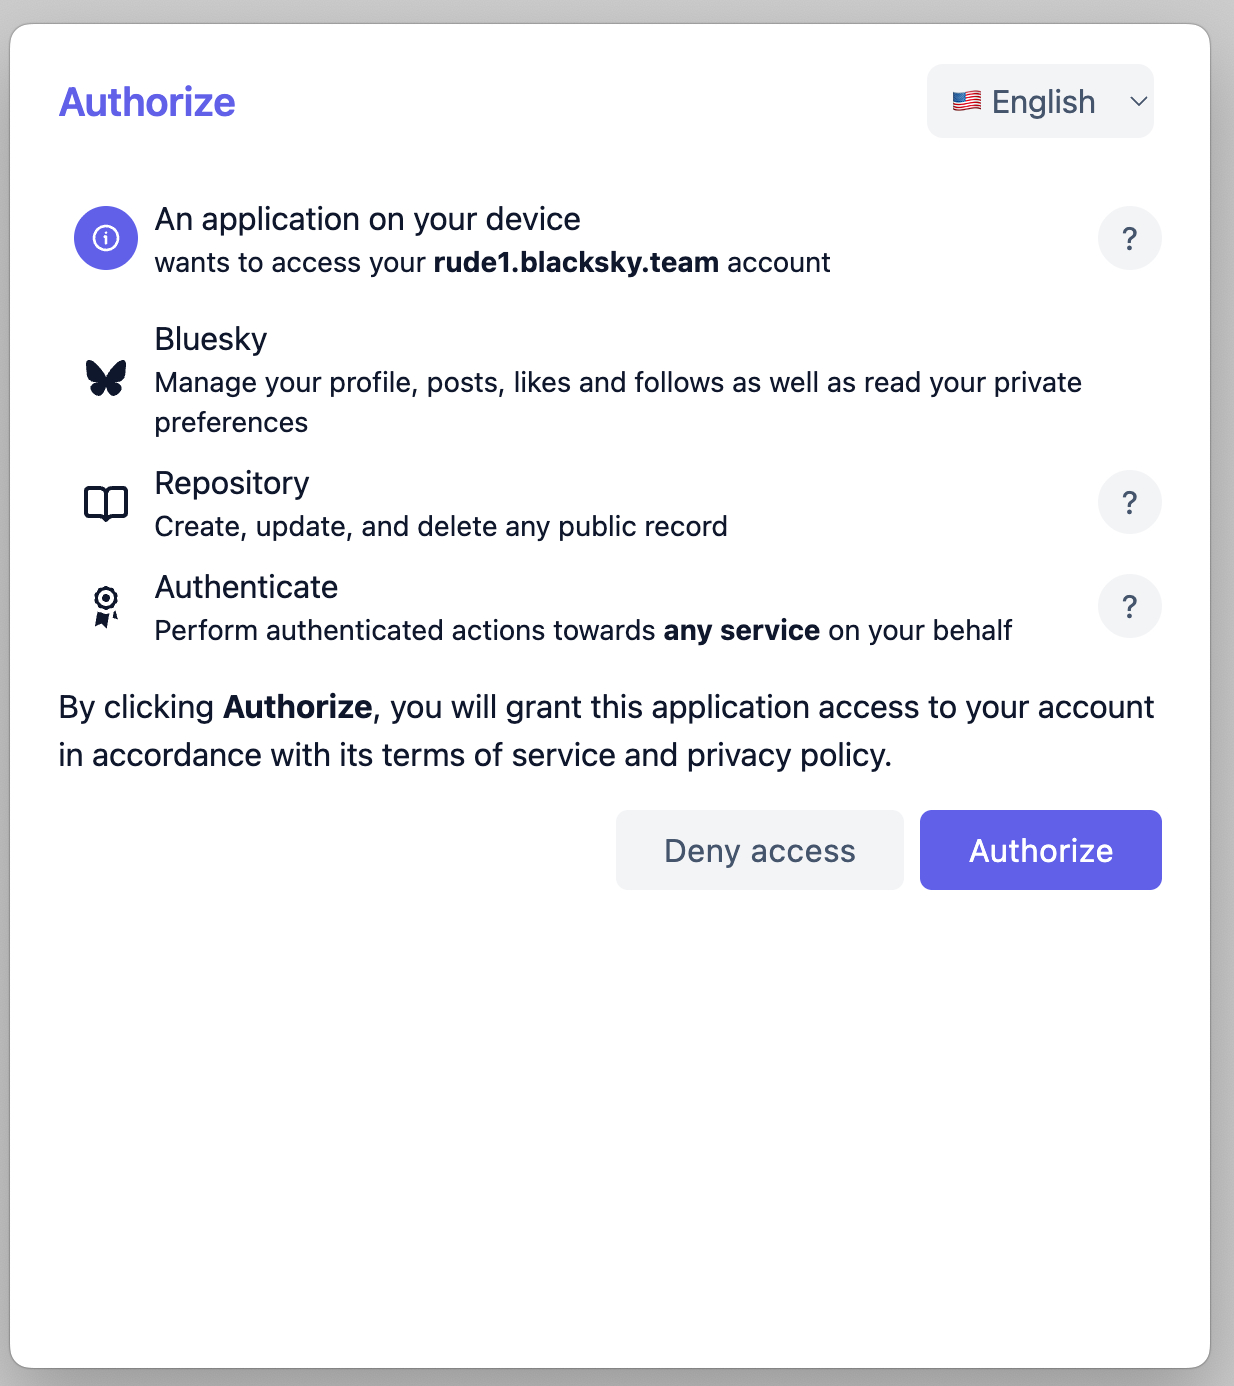Open the English language dropdown
Screen dimensions: 1234x1386
coord(1040,101)
